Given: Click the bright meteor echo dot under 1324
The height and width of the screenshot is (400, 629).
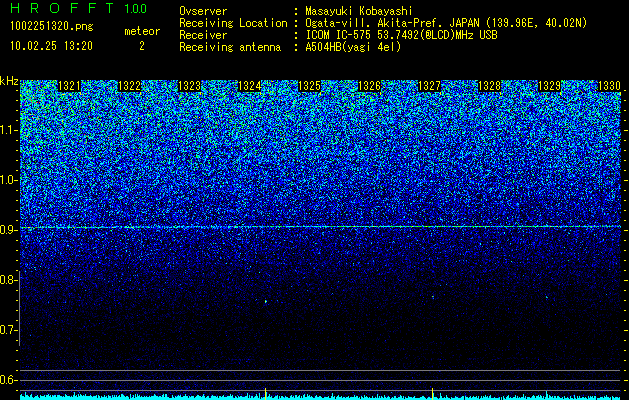Looking at the screenshot, I should click(266, 301).
